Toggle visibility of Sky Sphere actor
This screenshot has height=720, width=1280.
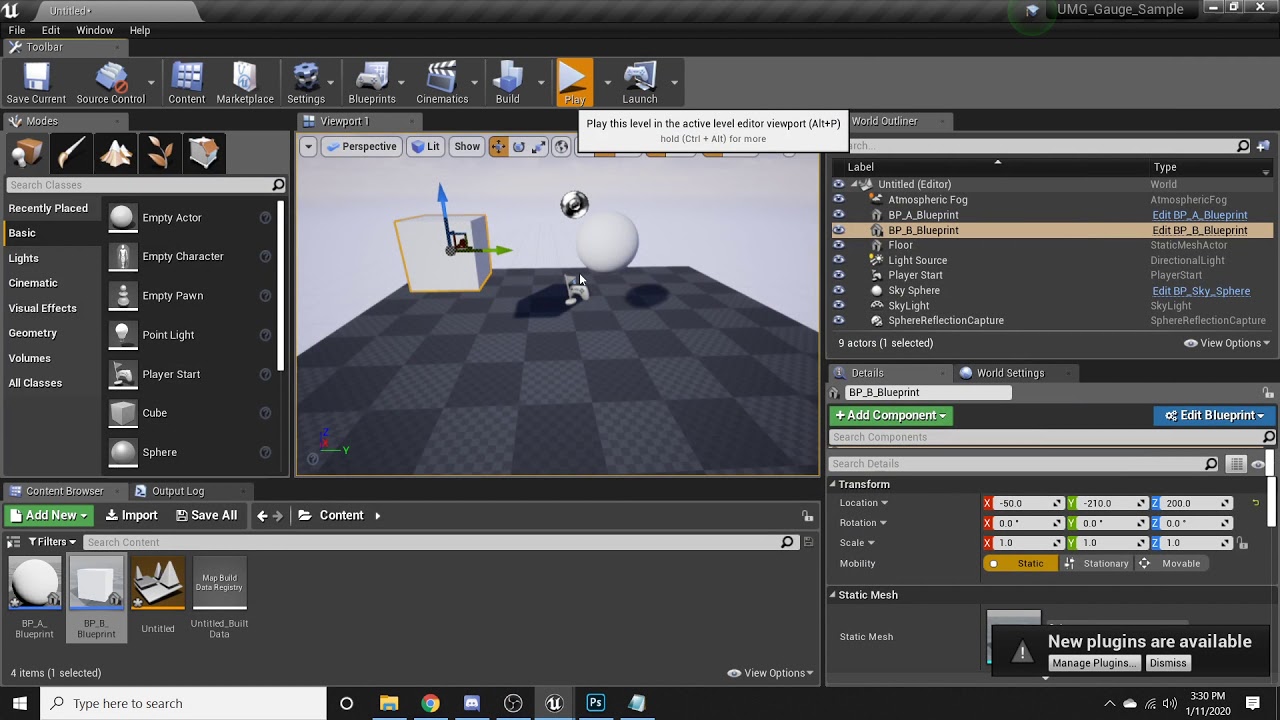click(838, 290)
